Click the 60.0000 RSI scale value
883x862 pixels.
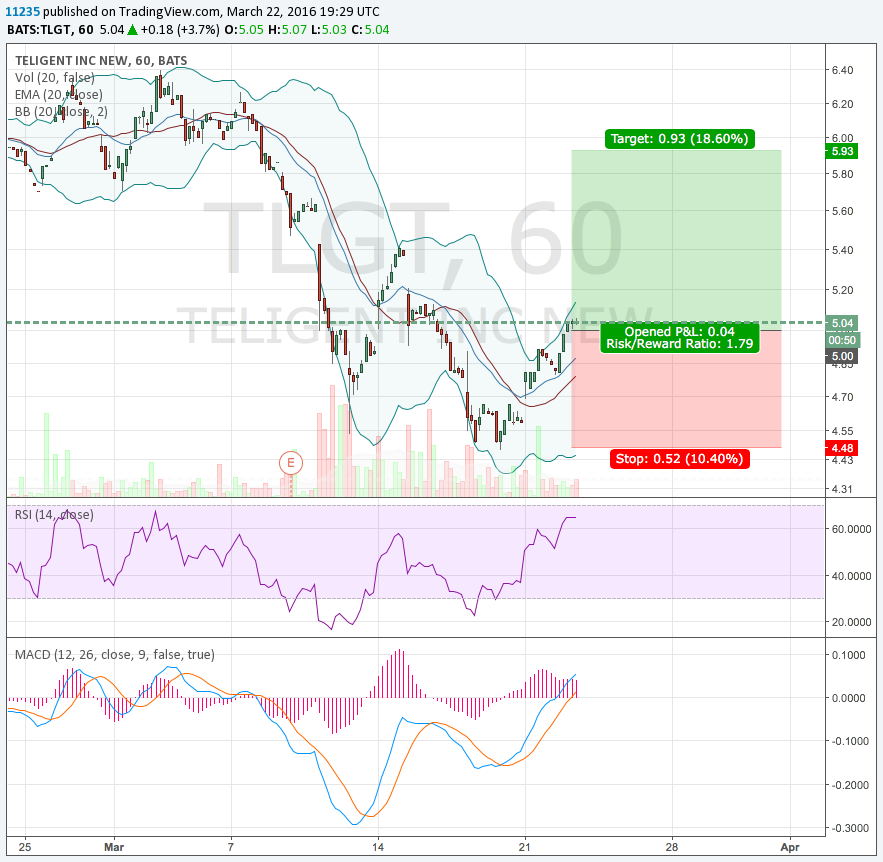pos(851,529)
